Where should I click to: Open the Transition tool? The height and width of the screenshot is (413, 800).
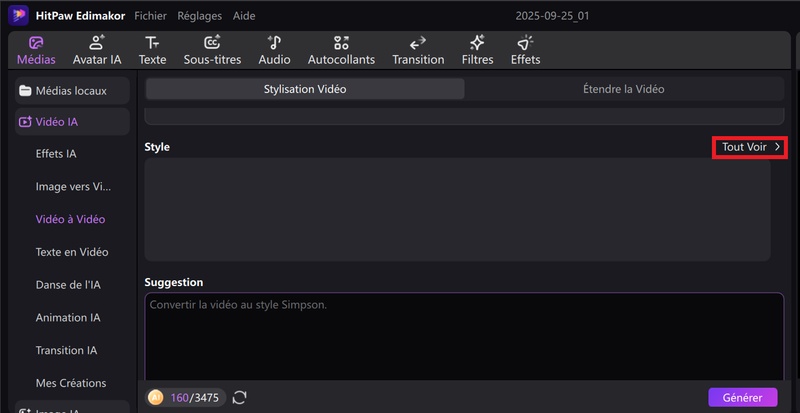(418, 50)
